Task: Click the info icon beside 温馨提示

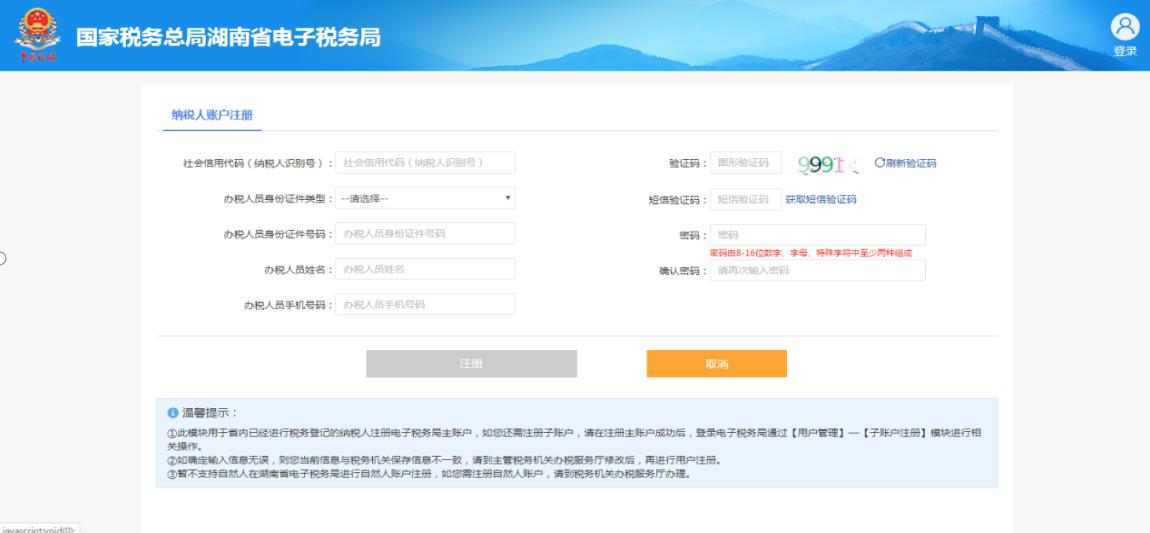Action: click(x=172, y=413)
